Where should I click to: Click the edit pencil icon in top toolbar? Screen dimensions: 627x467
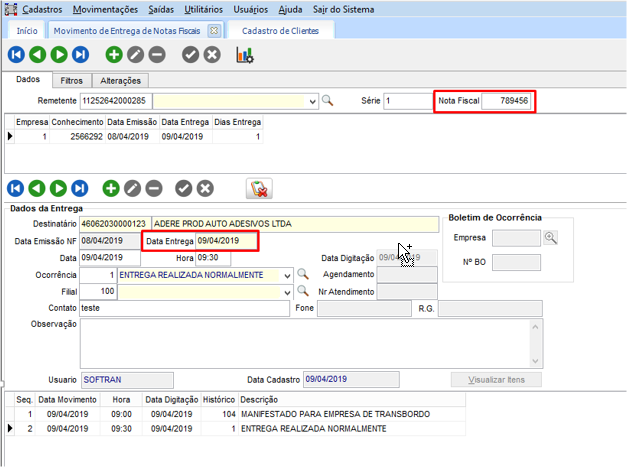click(135, 55)
